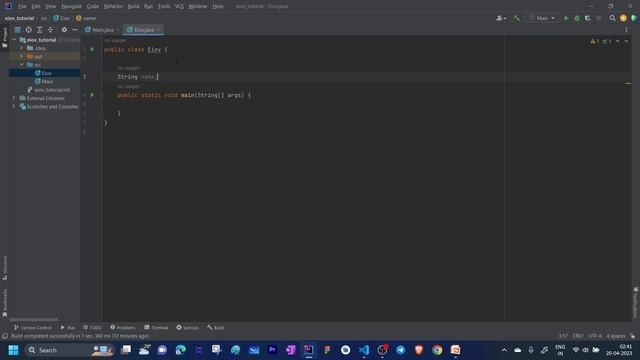Viewport: 640px width, 360px height.
Task: Open the TODO tool window
Action: (x=92, y=327)
